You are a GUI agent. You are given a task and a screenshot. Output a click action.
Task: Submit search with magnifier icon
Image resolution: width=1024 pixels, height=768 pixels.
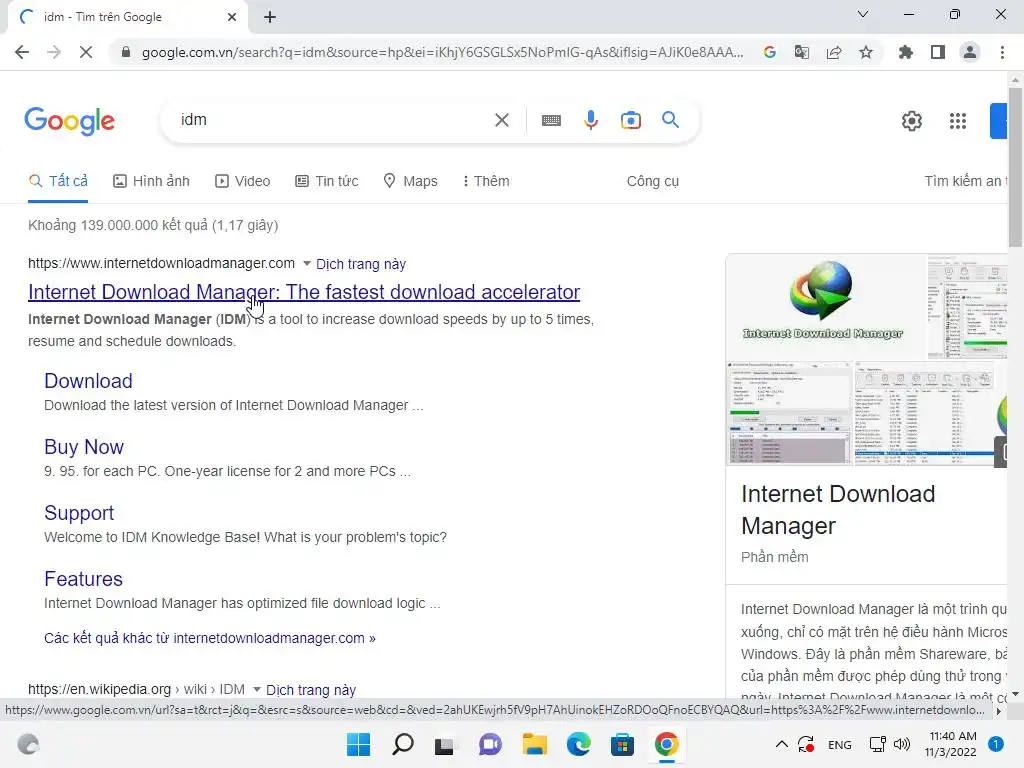pos(670,120)
